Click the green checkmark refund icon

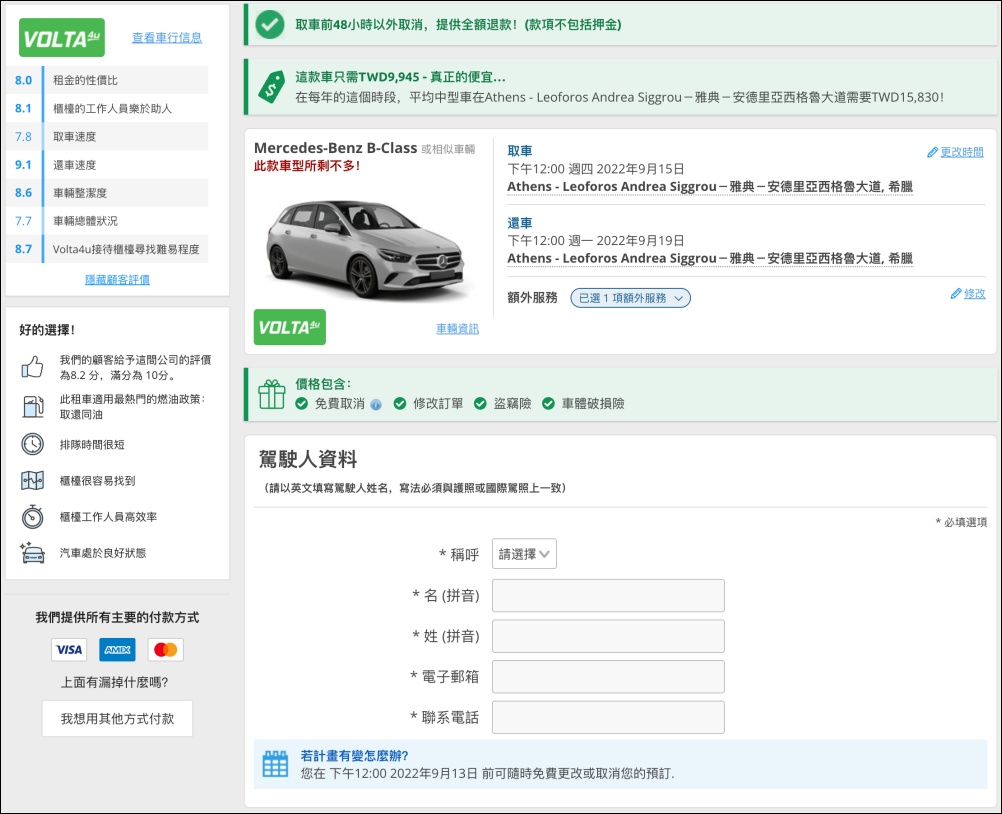270,25
